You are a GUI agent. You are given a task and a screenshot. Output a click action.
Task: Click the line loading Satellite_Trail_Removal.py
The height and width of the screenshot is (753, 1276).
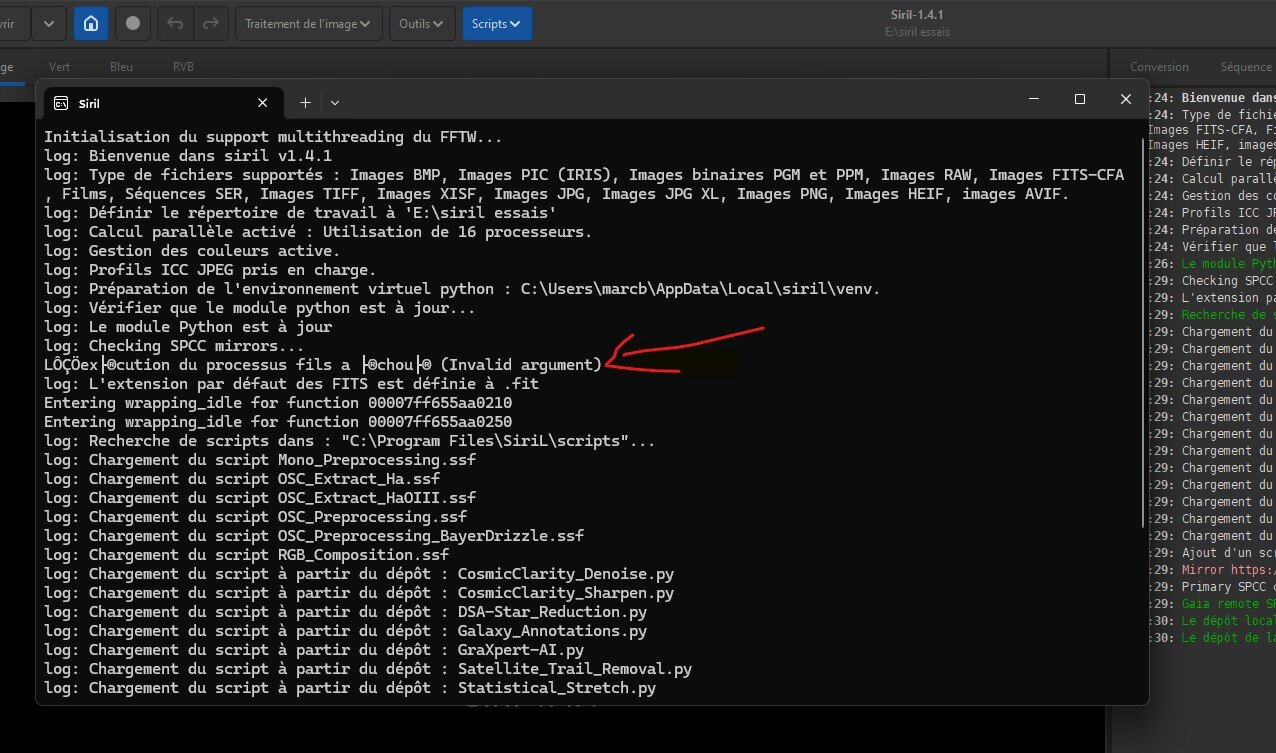(368, 669)
